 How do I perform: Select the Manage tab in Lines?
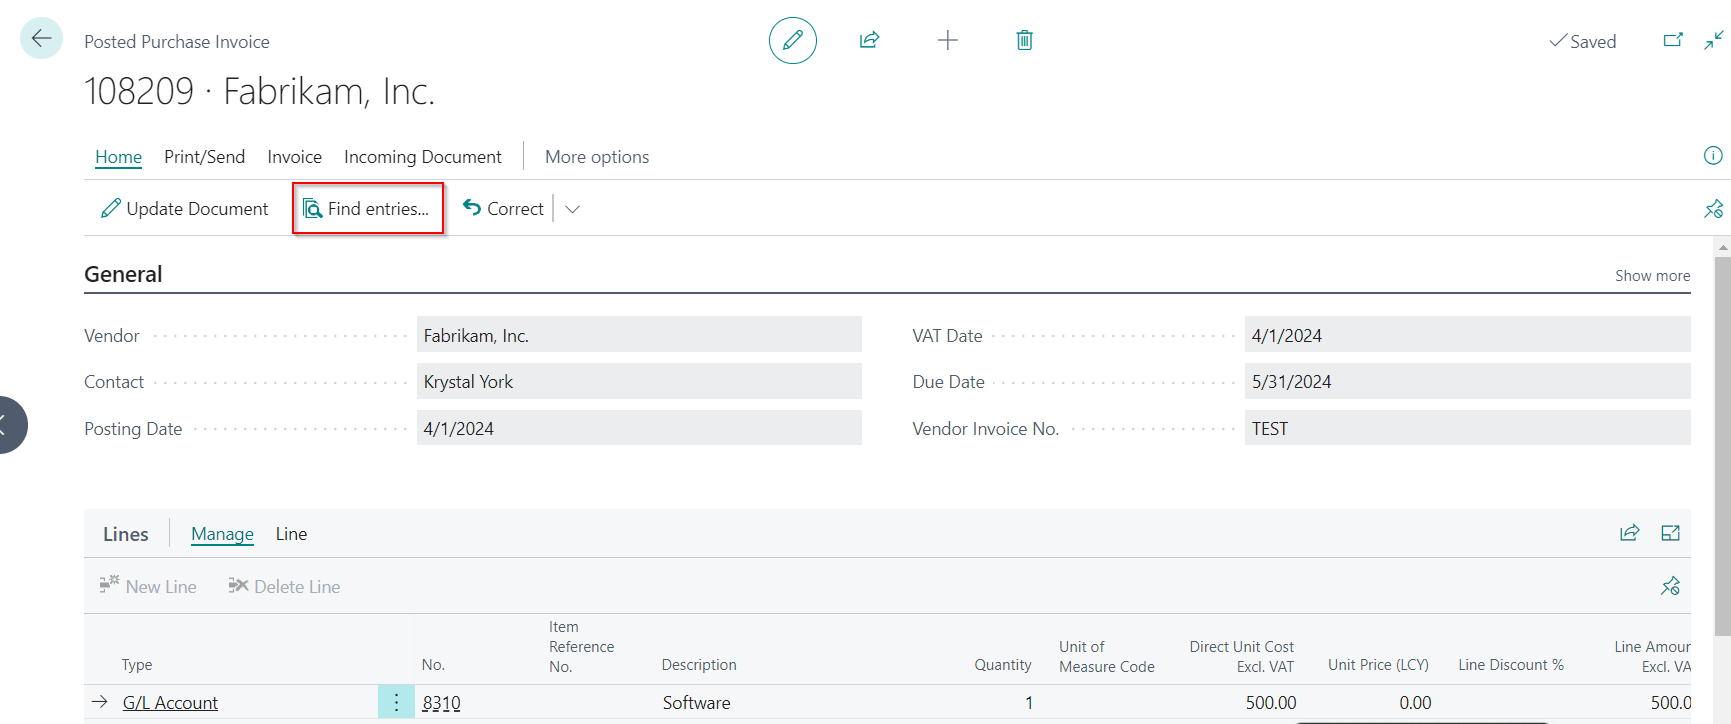pos(222,534)
